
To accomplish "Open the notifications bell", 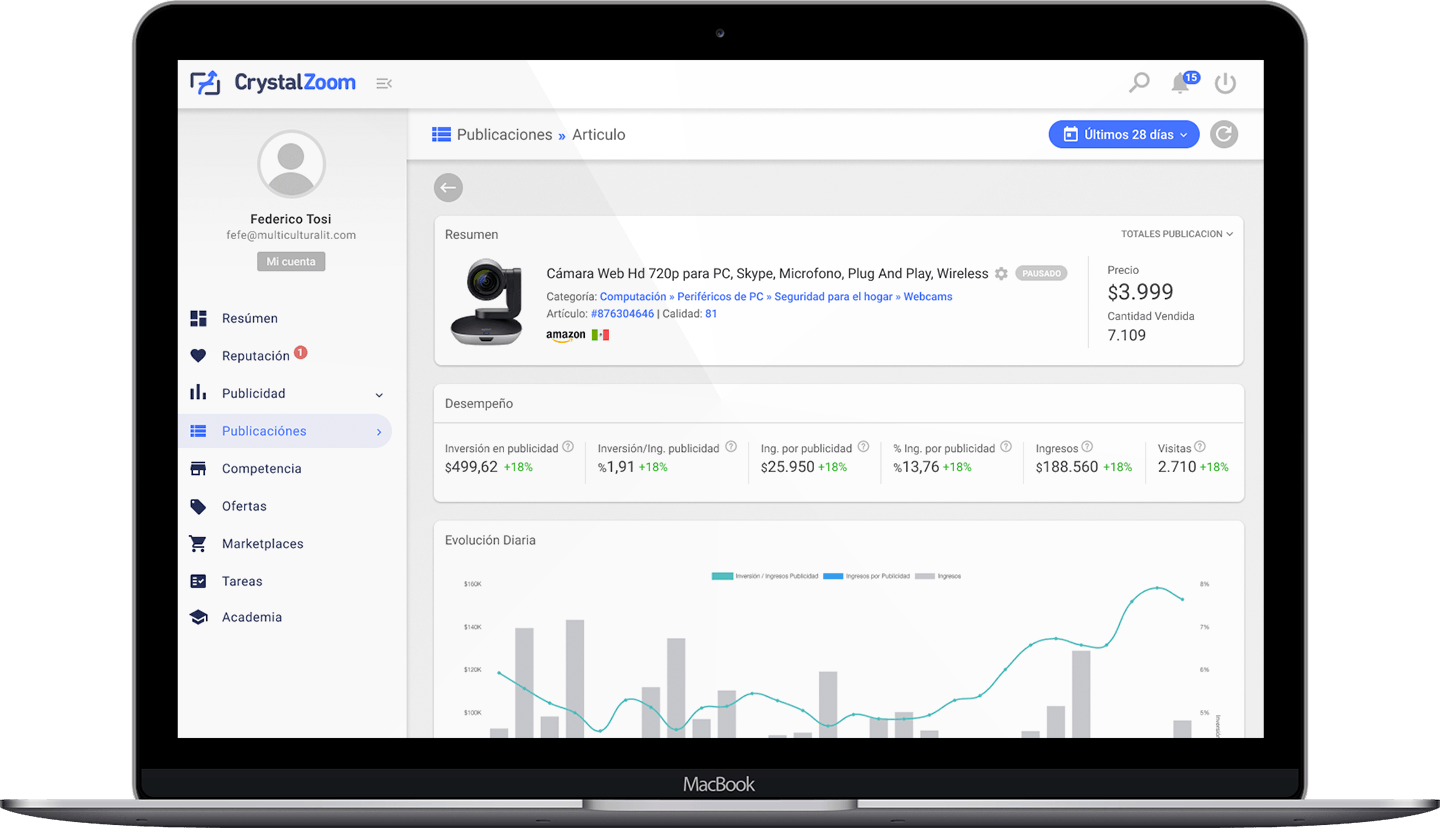I will [x=1181, y=83].
